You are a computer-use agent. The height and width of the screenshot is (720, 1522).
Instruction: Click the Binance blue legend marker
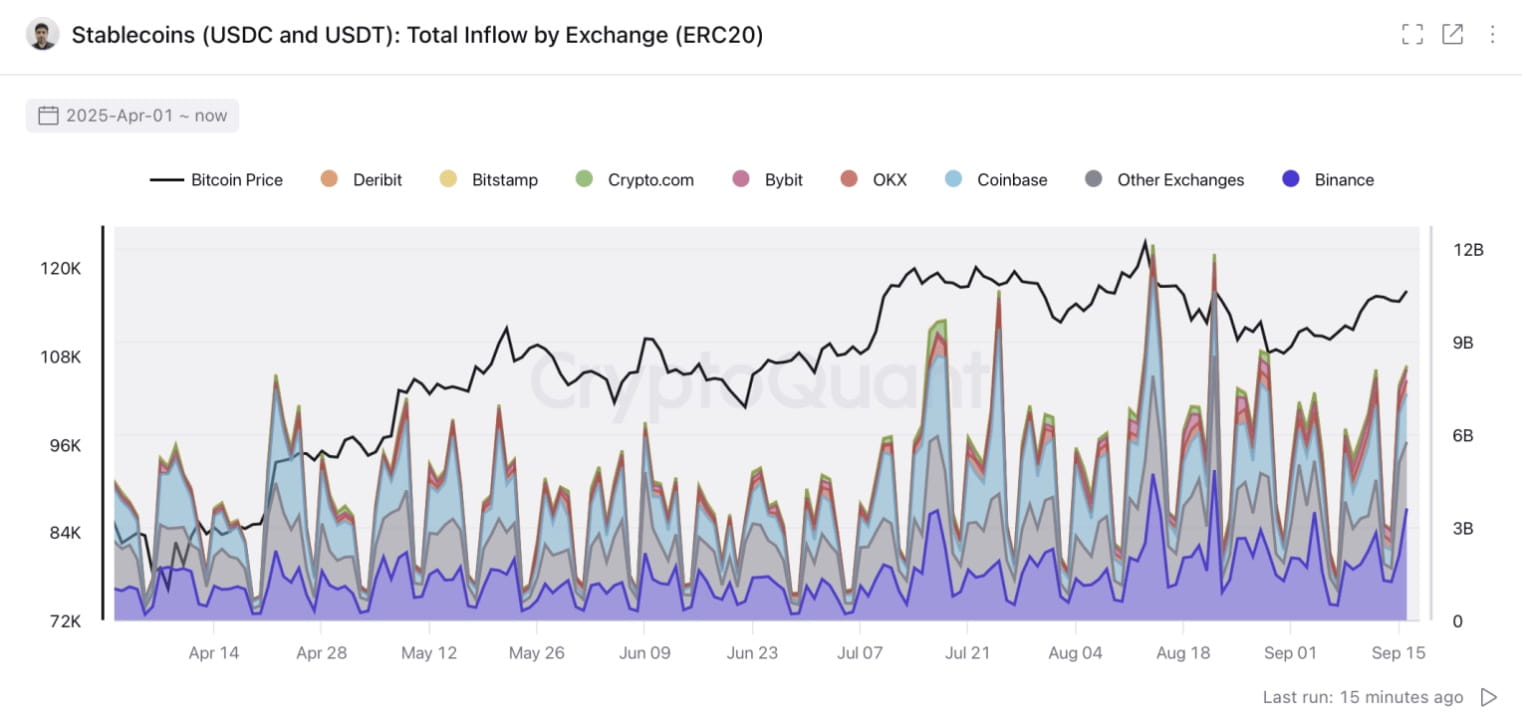(1292, 180)
